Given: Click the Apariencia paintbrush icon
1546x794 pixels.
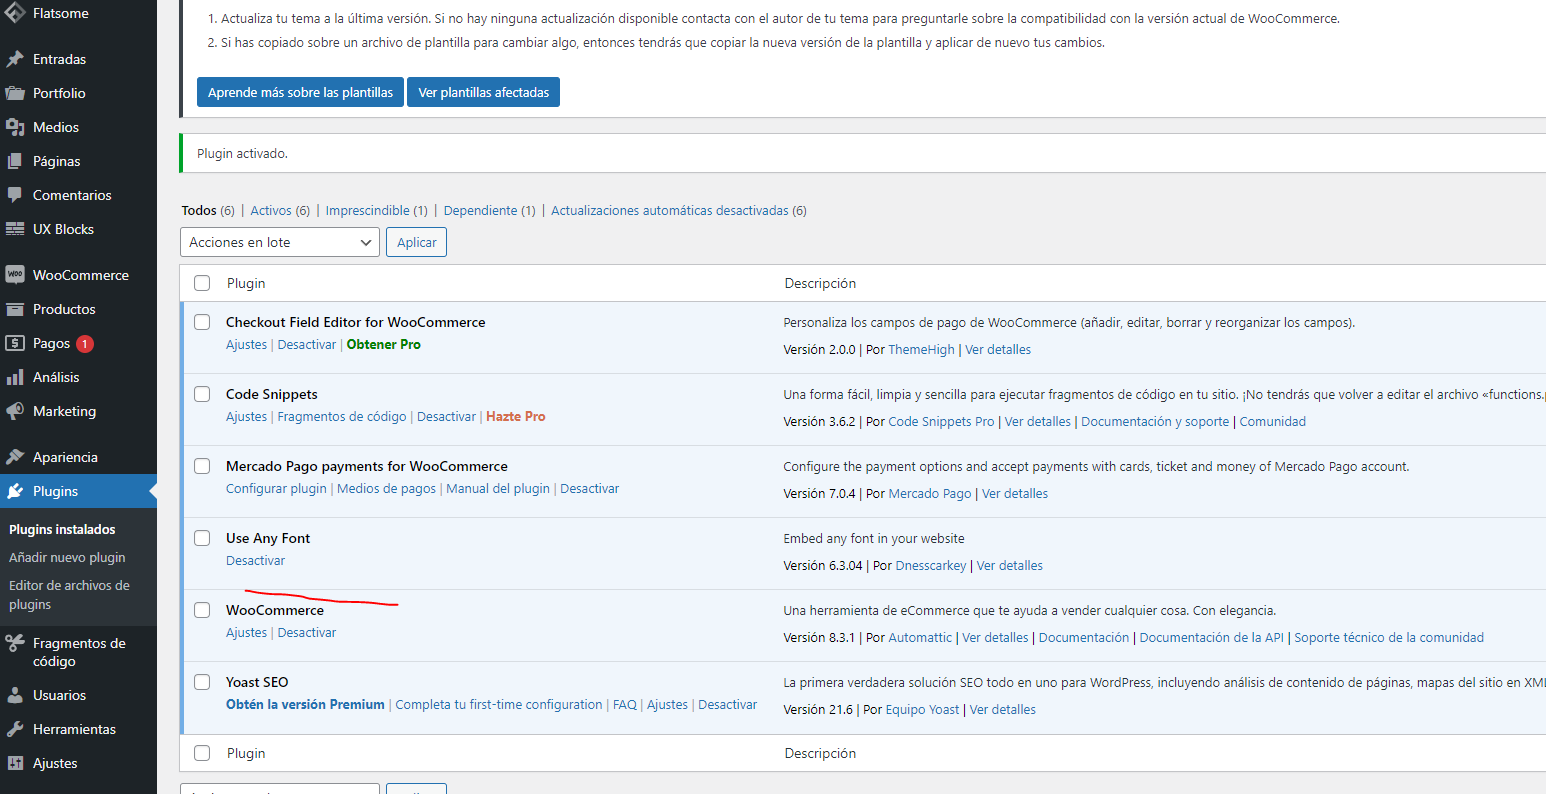Looking at the screenshot, I should pos(15,457).
